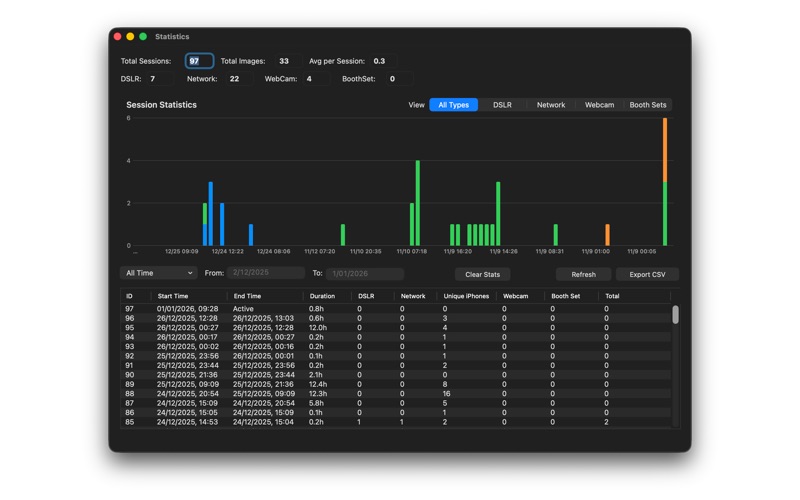Click the Total Sessions value field

point(199,61)
